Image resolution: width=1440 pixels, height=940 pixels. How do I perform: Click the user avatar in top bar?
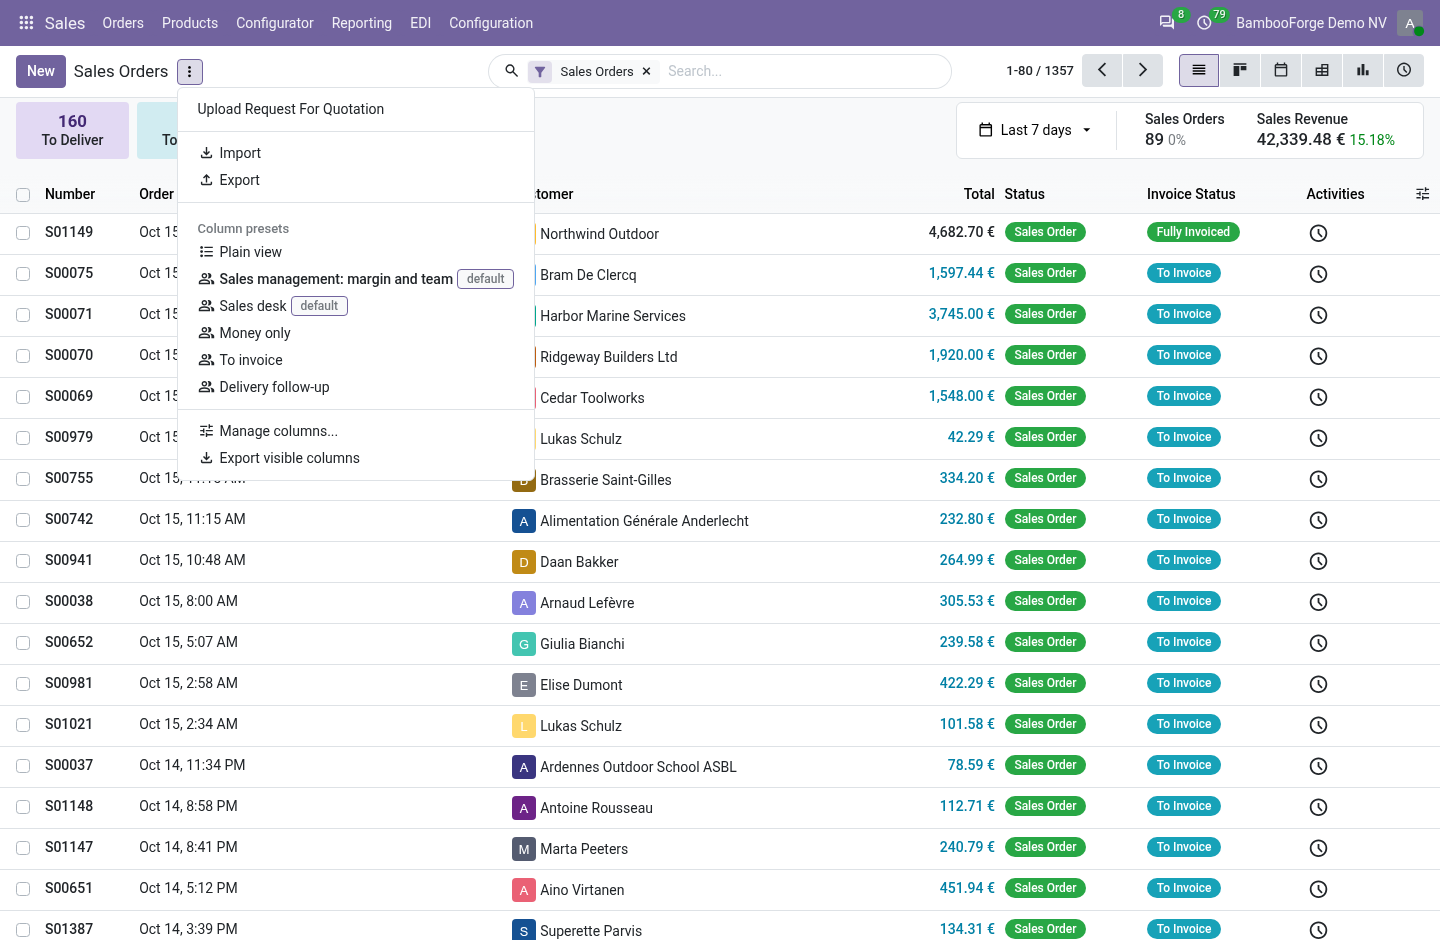(x=1410, y=23)
